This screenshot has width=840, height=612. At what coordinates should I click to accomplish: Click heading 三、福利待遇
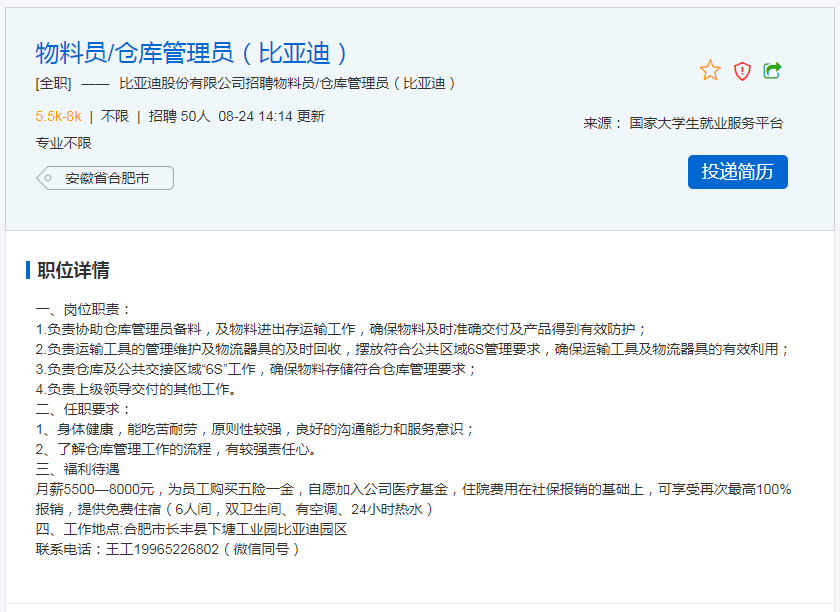point(78,469)
